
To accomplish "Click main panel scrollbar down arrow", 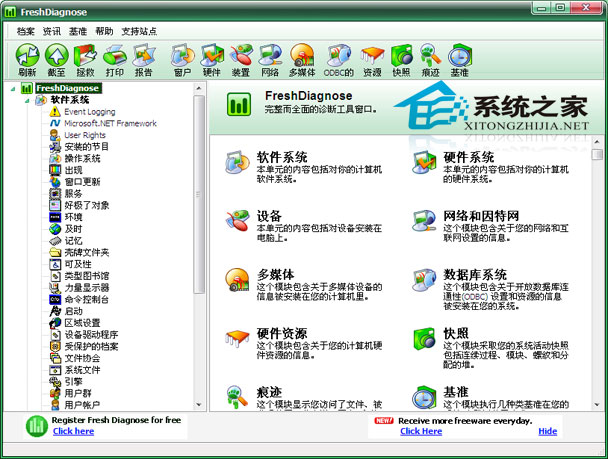I will [x=597, y=405].
